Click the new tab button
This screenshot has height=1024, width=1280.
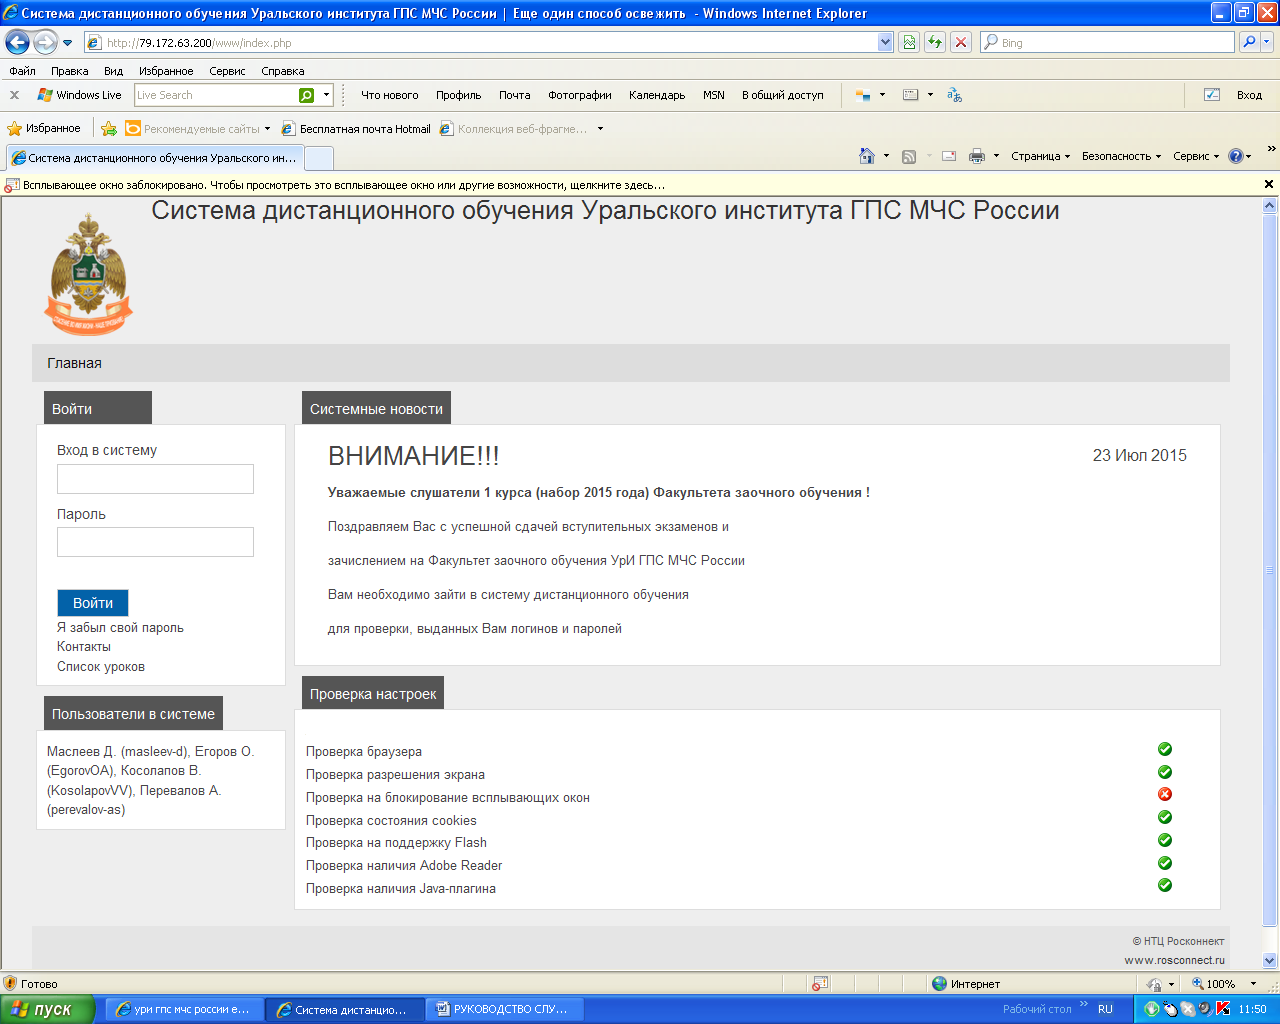[x=319, y=158]
